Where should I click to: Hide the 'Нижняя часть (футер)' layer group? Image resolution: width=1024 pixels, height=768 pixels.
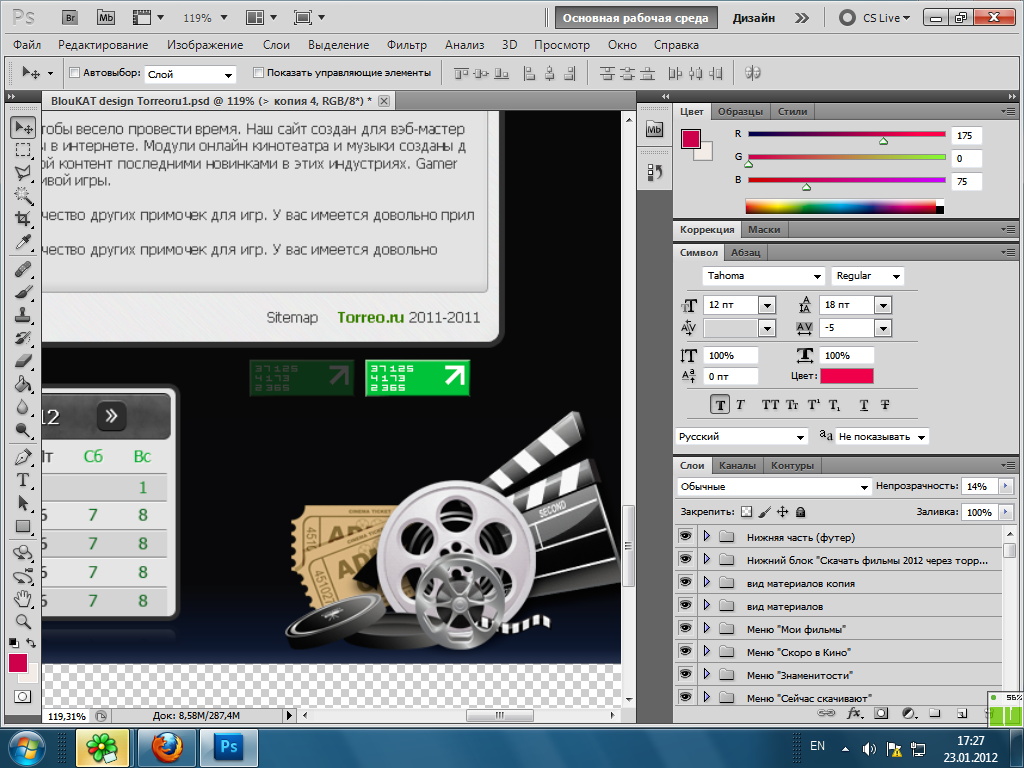pos(685,536)
